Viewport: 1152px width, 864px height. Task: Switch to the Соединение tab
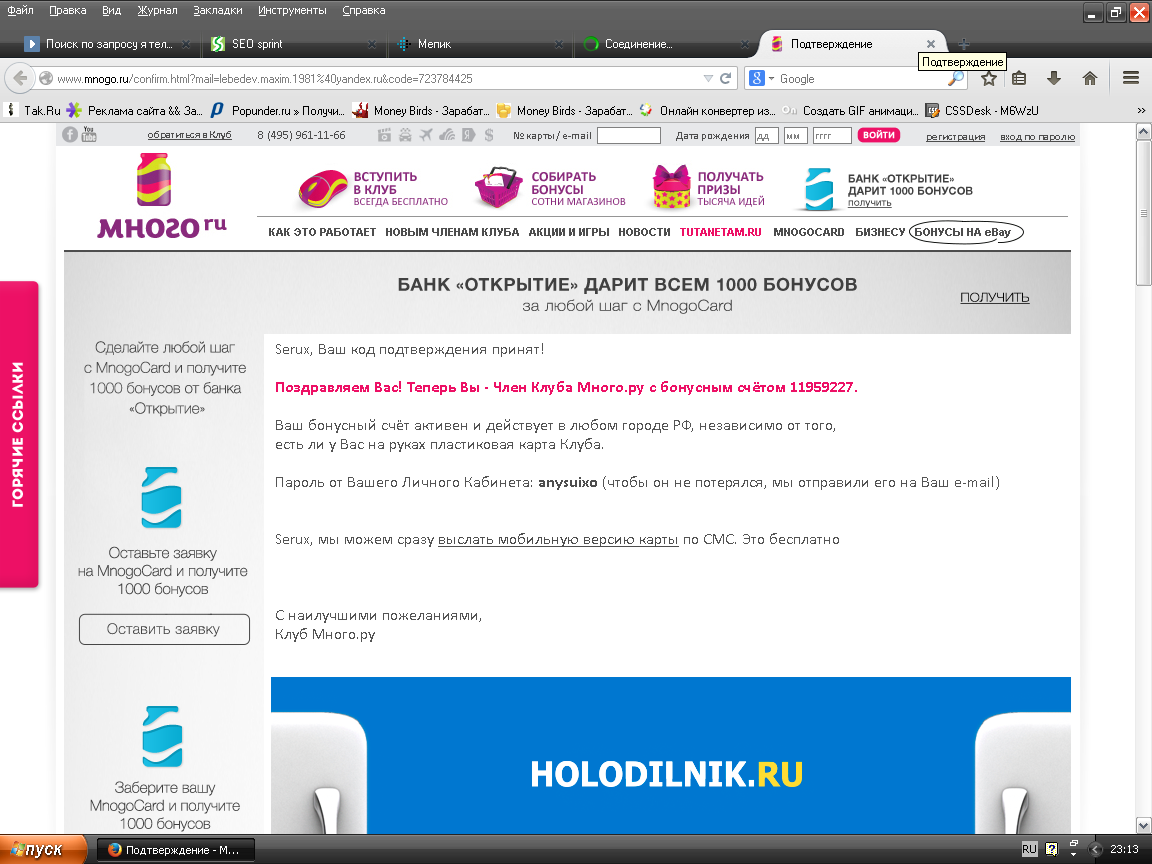pos(666,44)
